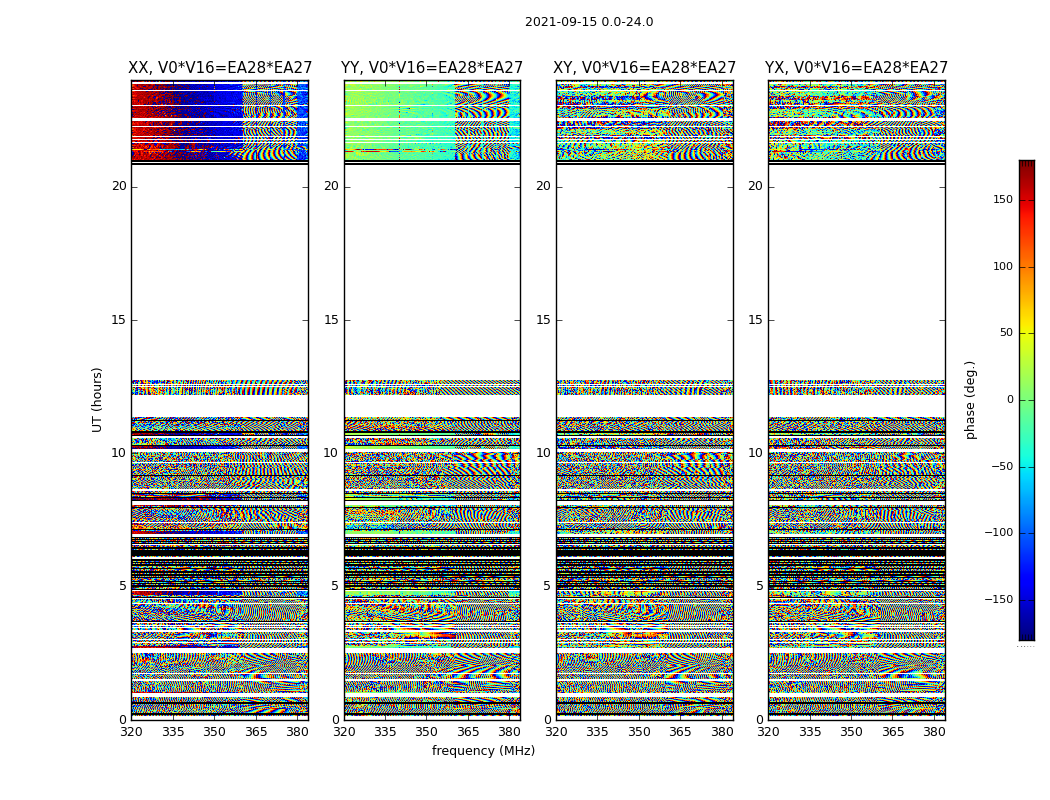Click the 20 hour tick of XX plot
Image resolution: width=1050 pixels, height=800 pixels.
point(119,186)
